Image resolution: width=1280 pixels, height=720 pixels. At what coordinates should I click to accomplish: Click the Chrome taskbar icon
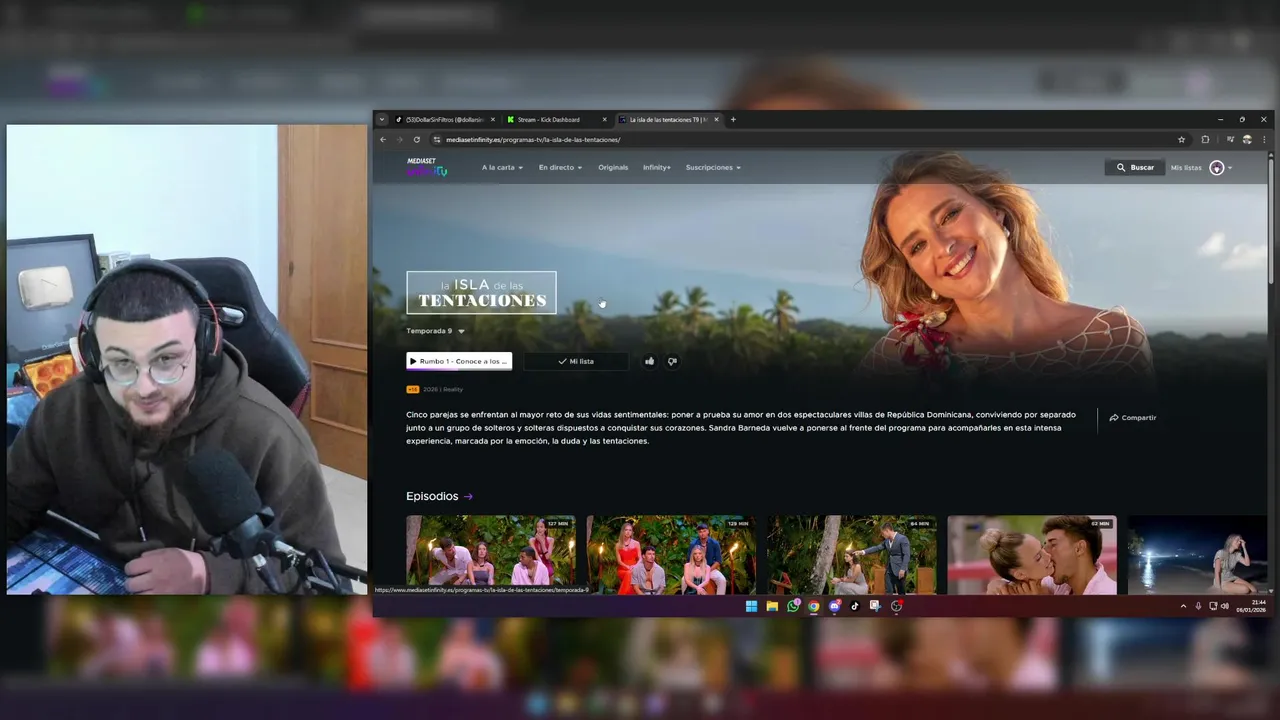(x=814, y=606)
